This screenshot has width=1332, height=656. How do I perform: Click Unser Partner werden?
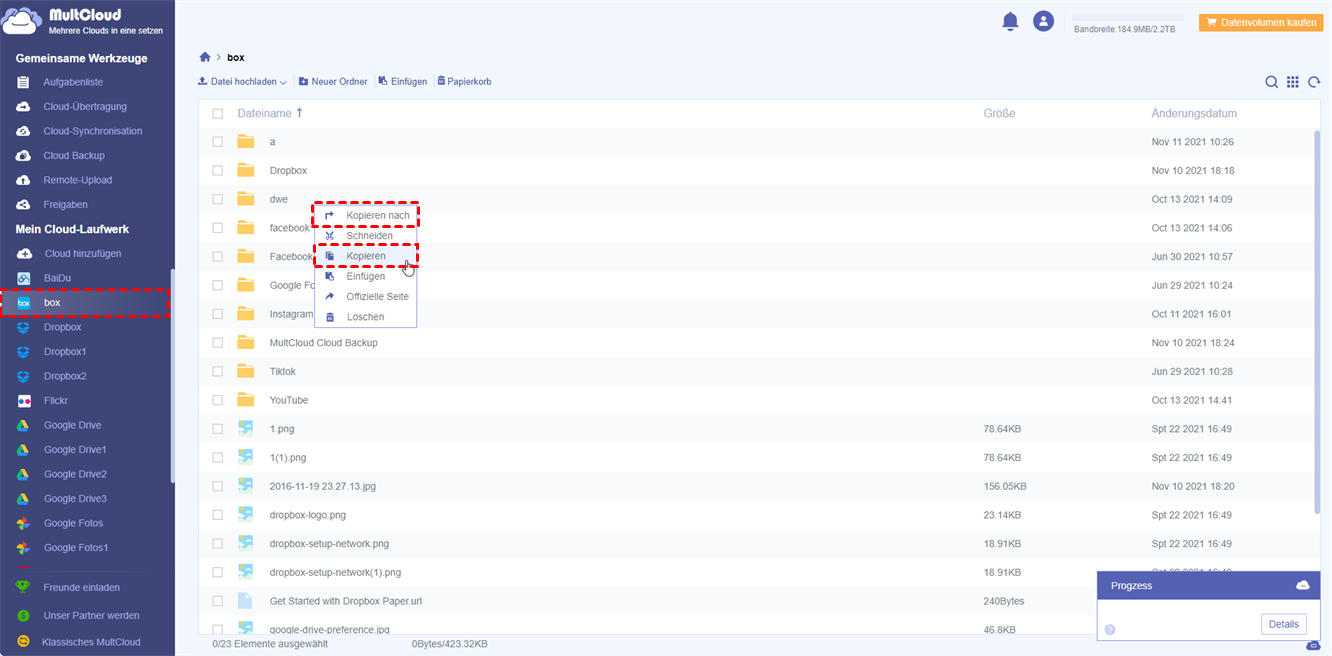pyautogui.click(x=91, y=615)
